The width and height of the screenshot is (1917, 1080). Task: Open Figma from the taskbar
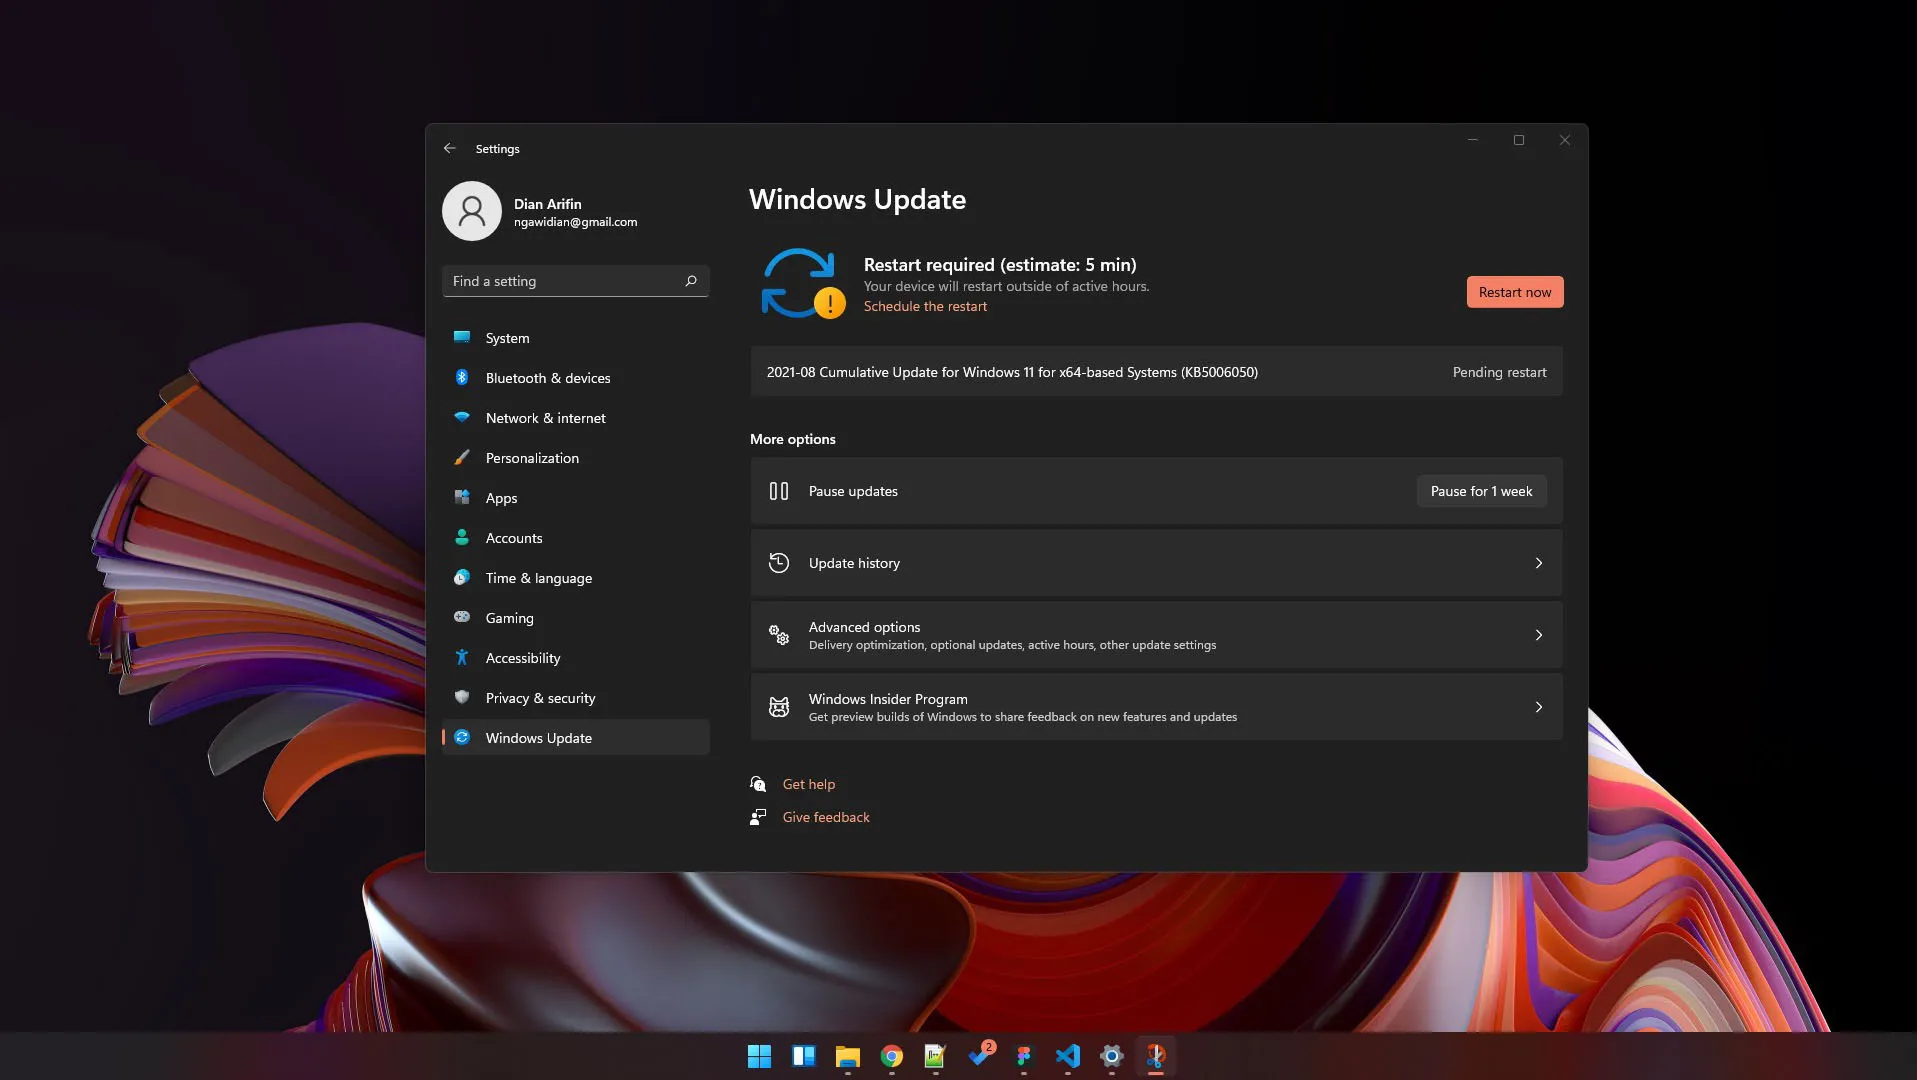[x=1023, y=1056]
